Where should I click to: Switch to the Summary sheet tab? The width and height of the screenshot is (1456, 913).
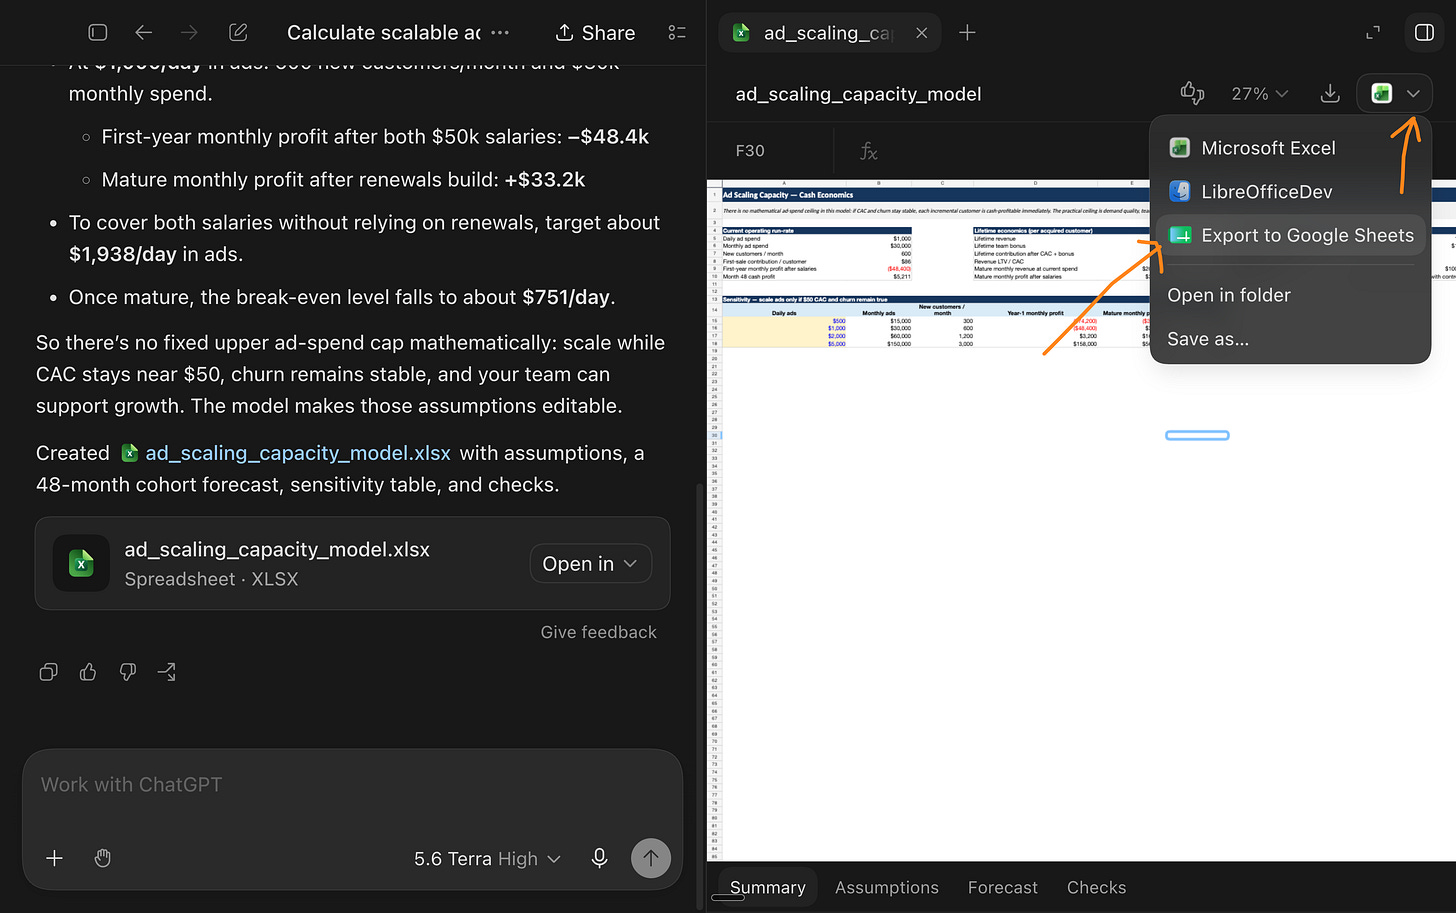point(767,887)
